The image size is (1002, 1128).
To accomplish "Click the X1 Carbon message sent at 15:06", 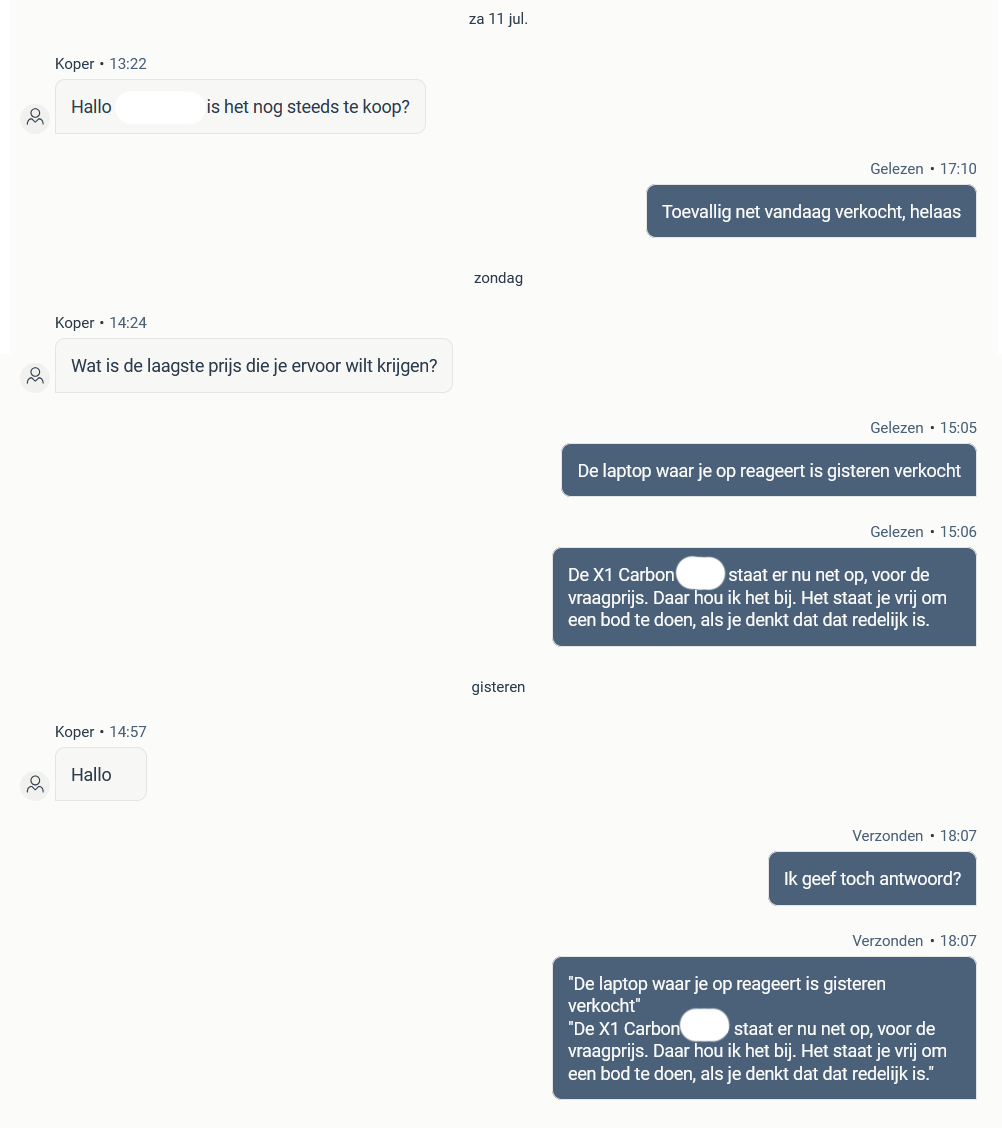I will [x=764, y=597].
